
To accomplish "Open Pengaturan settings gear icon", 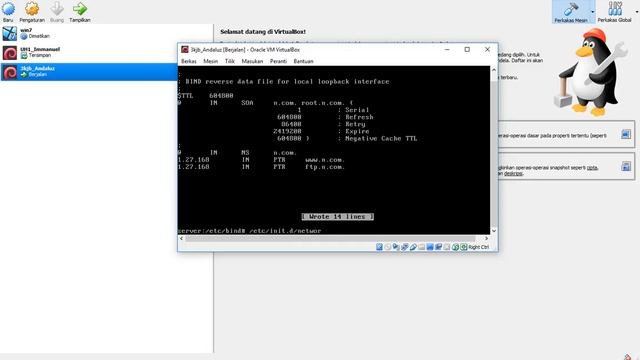I will (32, 8).
